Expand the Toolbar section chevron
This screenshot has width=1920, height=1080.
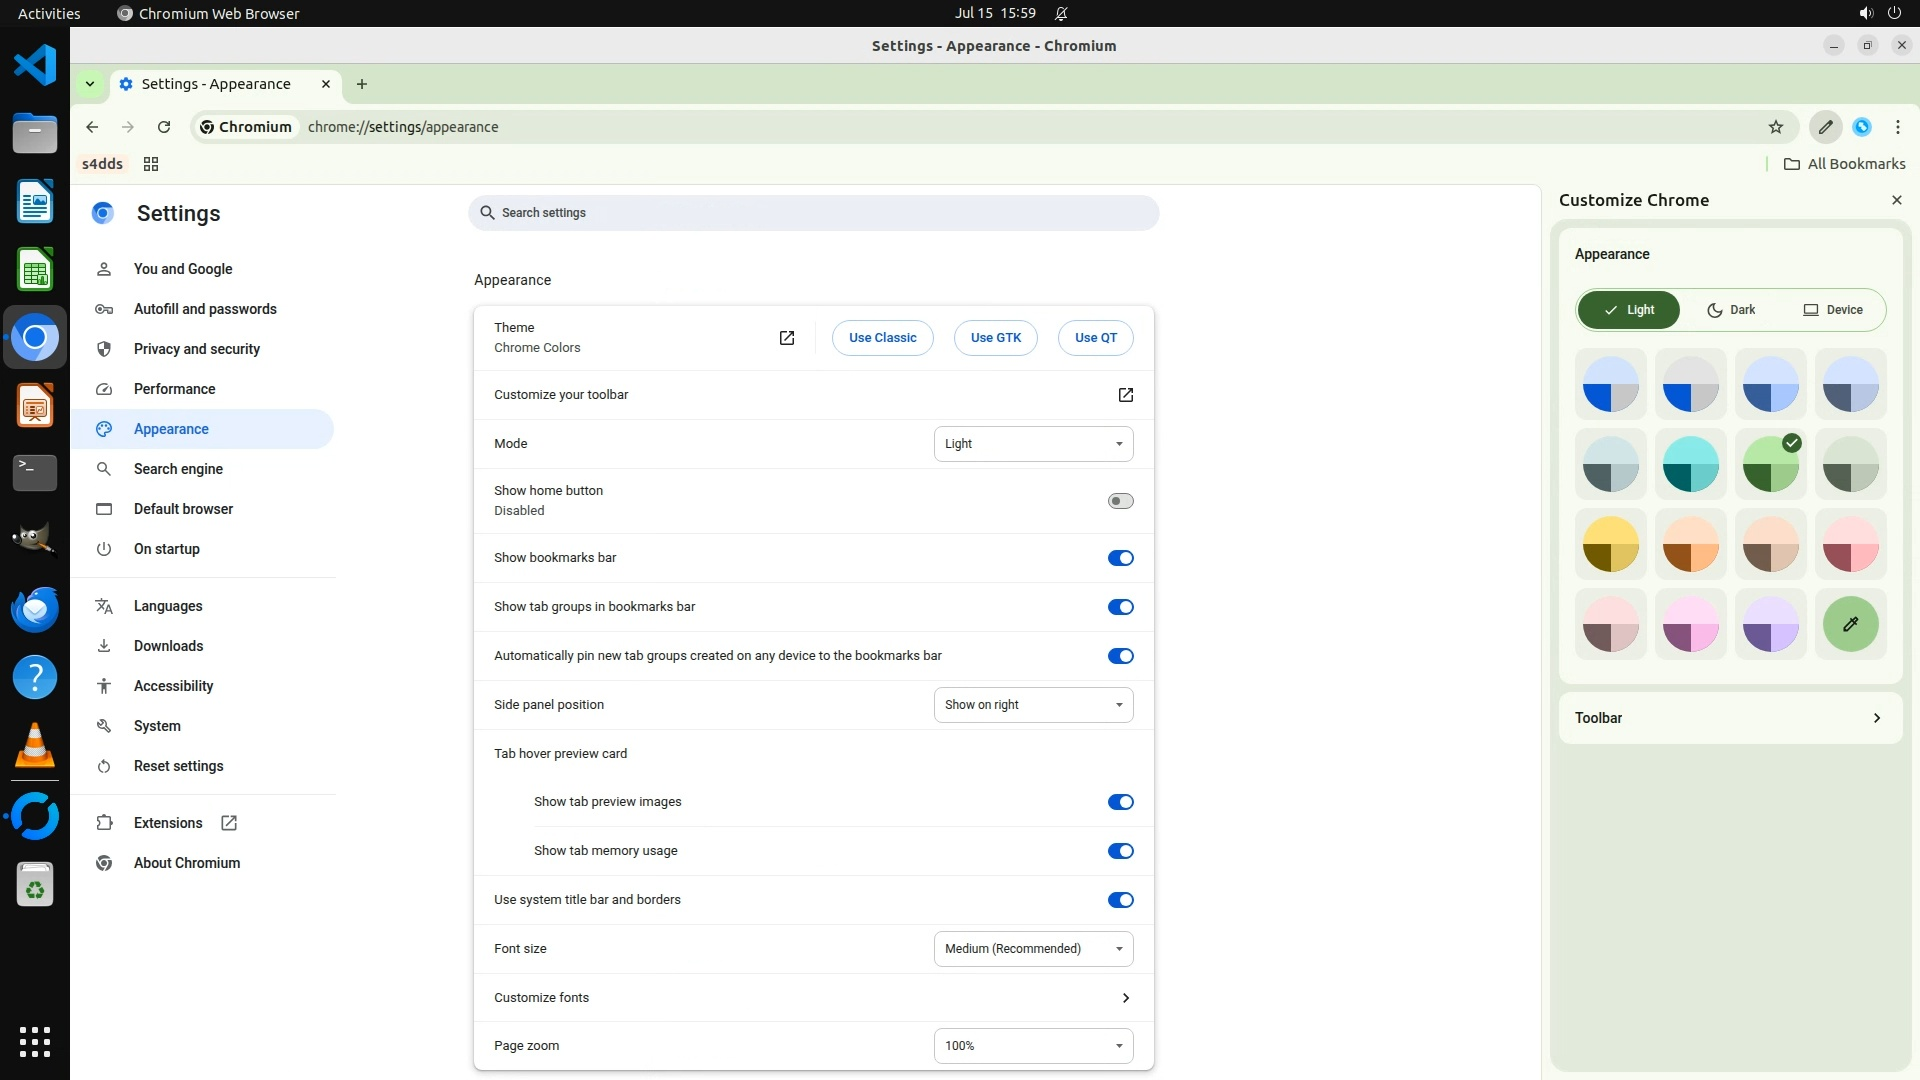1876,718
